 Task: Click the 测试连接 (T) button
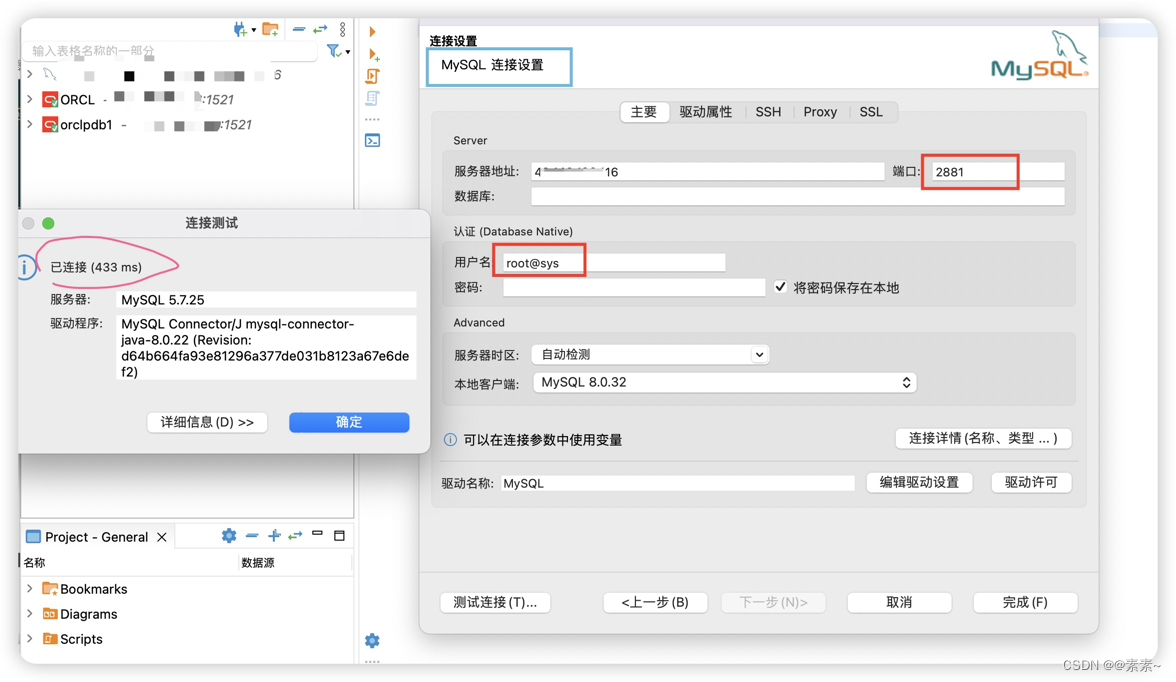pyautogui.click(x=495, y=602)
